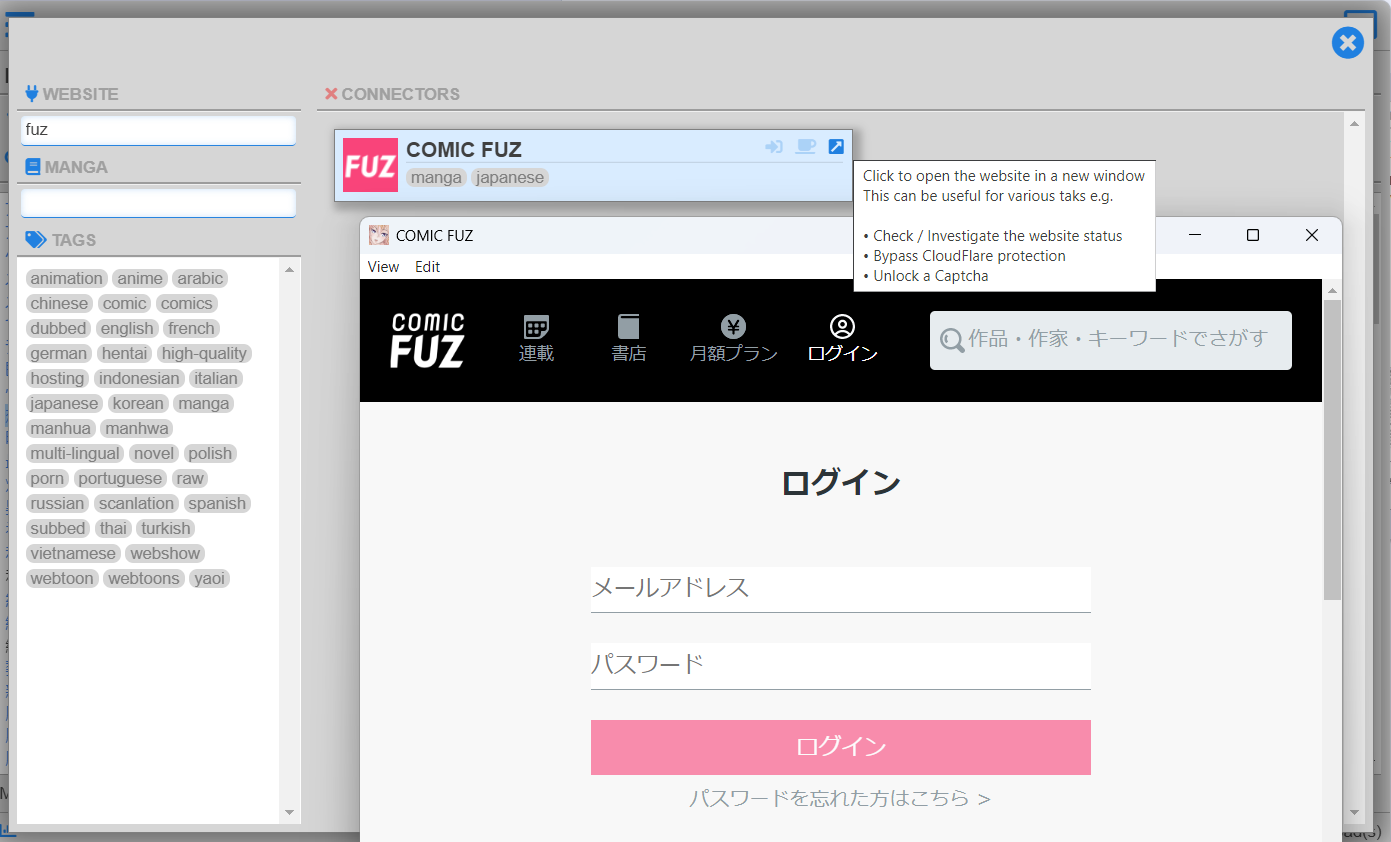Image resolution: width=1391 pixels, height=842 pixels.
Task: Select the portuguese tag
Action: pyautogui.click(x=120, y=478)
